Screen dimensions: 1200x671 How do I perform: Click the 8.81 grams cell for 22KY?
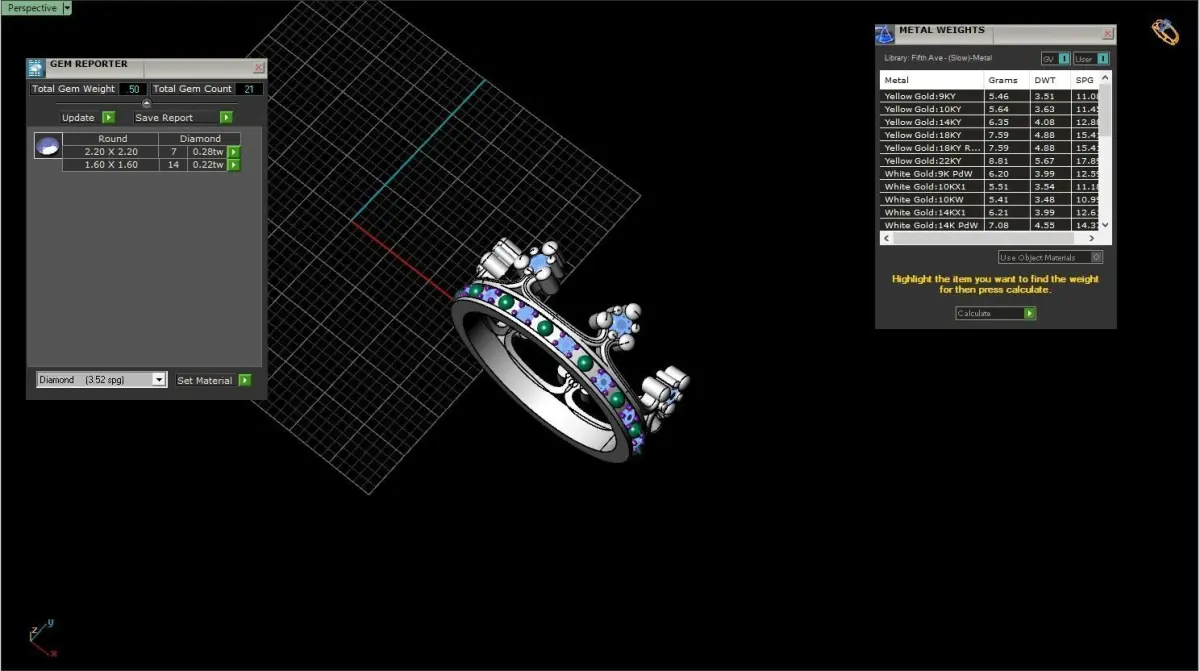point(1007,161)
